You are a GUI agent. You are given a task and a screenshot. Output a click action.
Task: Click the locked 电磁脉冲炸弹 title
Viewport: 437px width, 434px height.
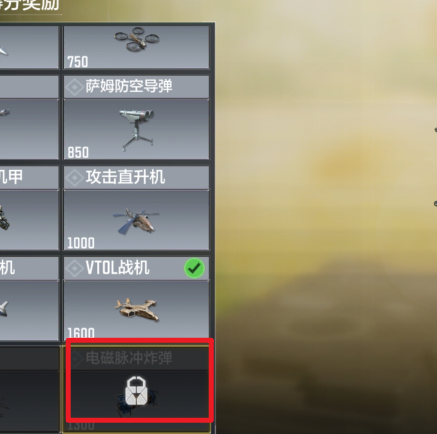tap(129, 358)
